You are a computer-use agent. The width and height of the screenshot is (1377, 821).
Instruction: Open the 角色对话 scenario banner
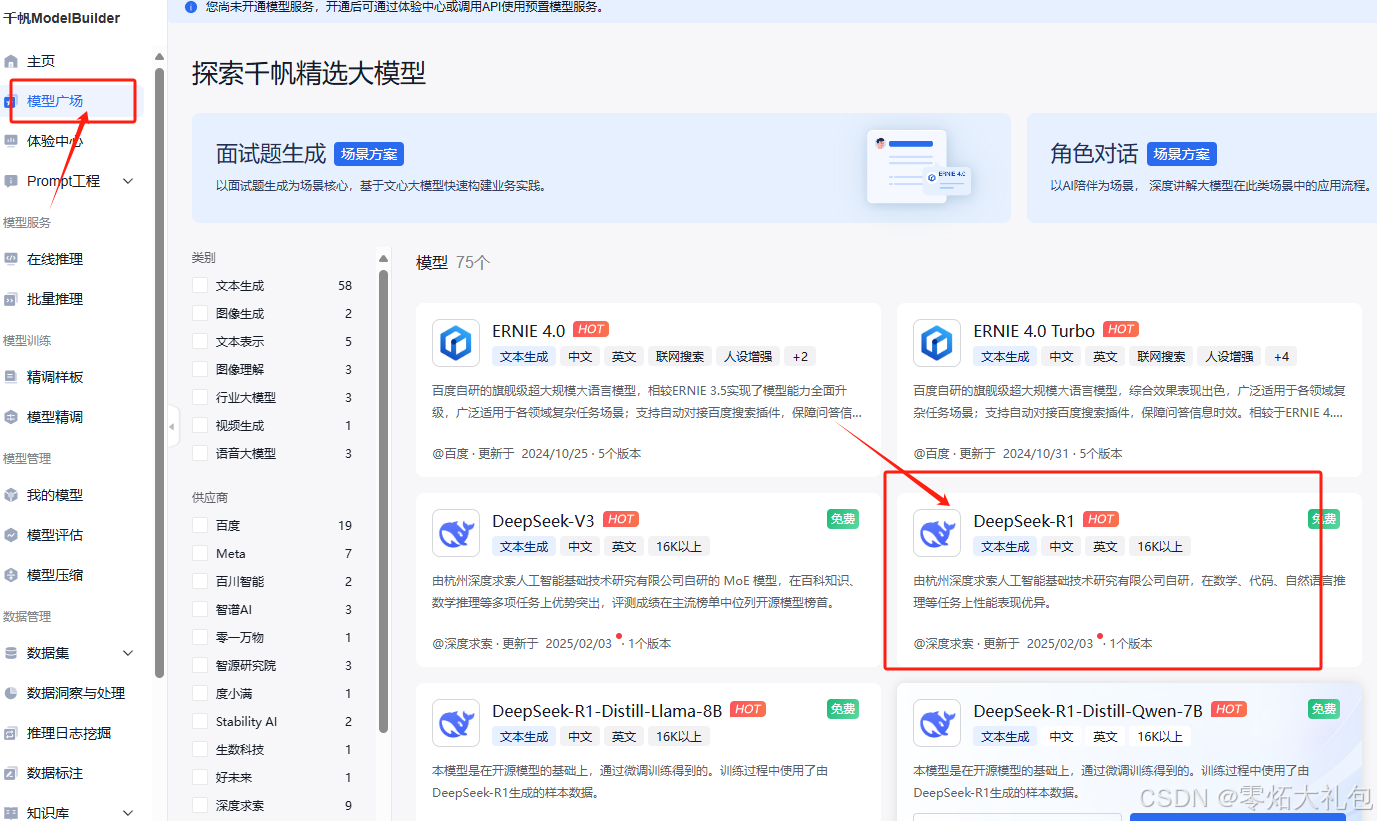1202,168
